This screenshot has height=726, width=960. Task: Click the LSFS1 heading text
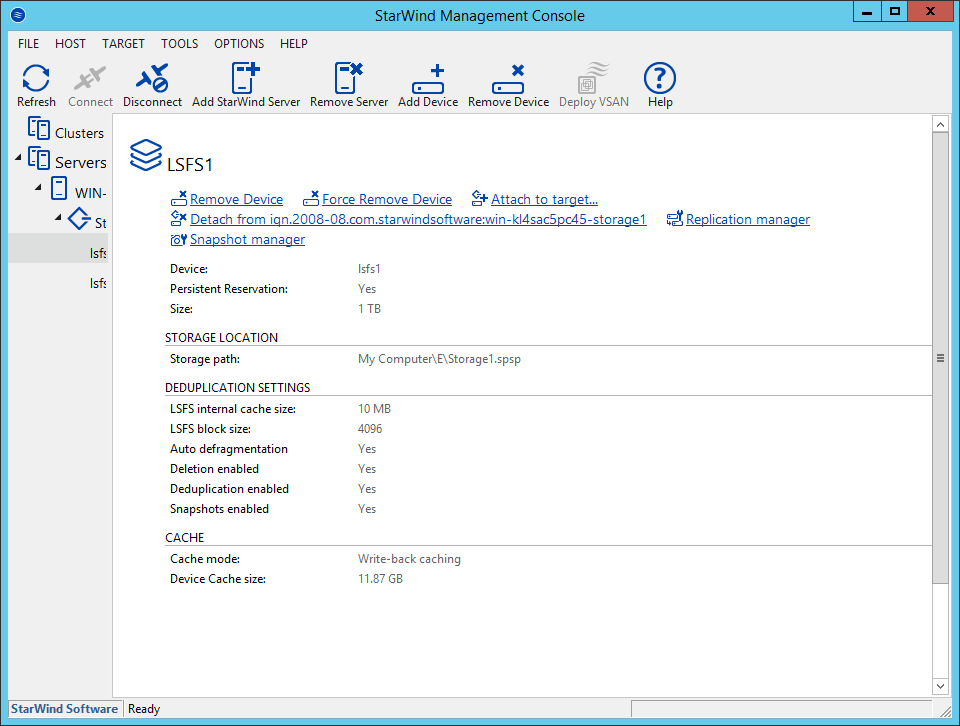click(190, 165)
